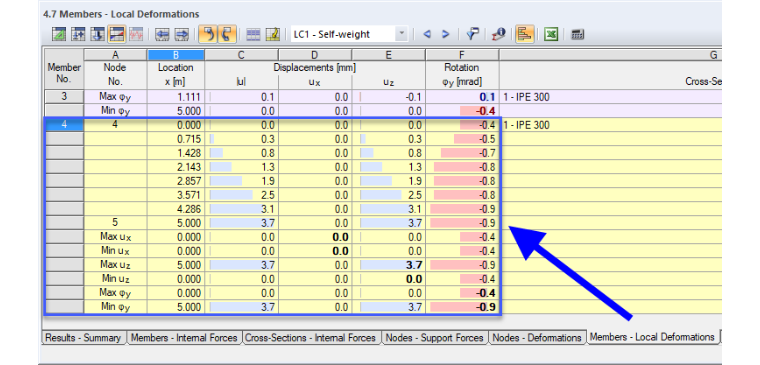Click the Max ux row label
This screenshot has width=760, height=365.
click(x=115, y=237)
